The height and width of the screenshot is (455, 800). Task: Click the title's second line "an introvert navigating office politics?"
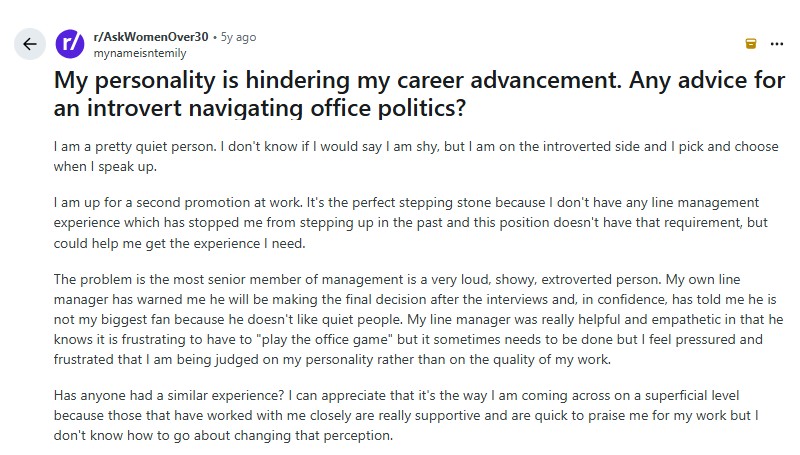[260, 108]
